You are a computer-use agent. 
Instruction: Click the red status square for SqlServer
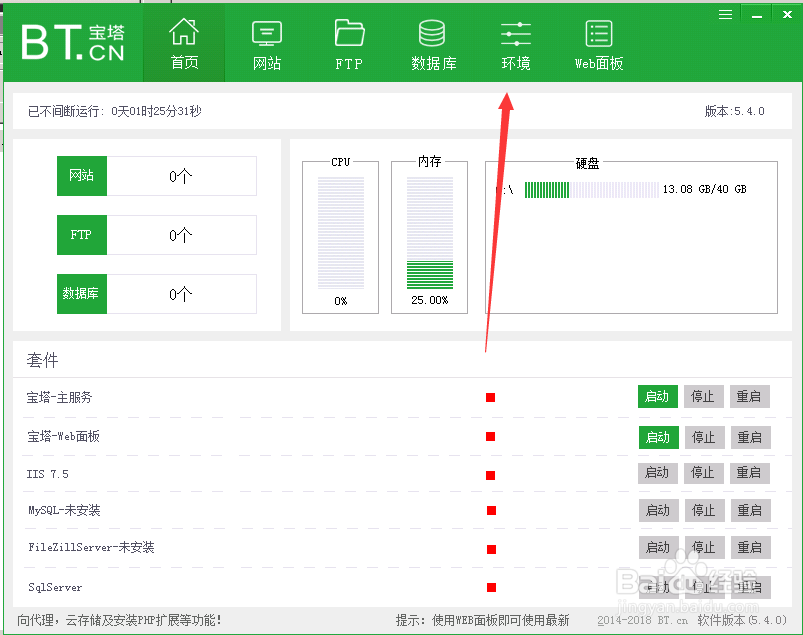(x=492, y=587)
